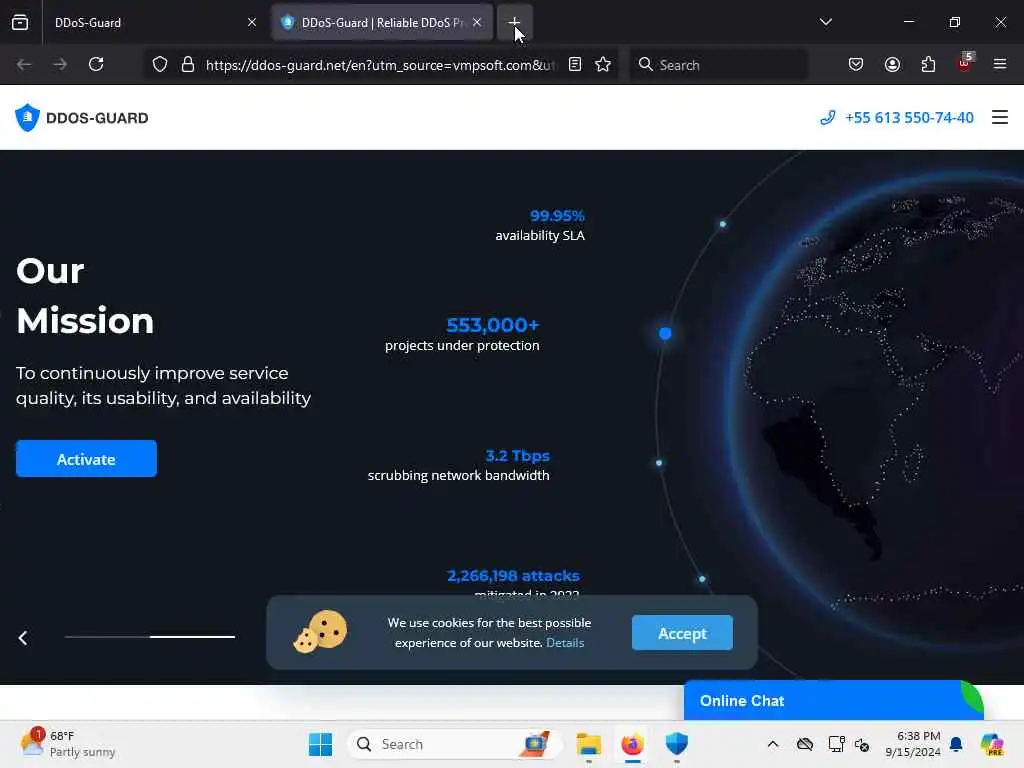Open Firefox account icon

(892, 65)
